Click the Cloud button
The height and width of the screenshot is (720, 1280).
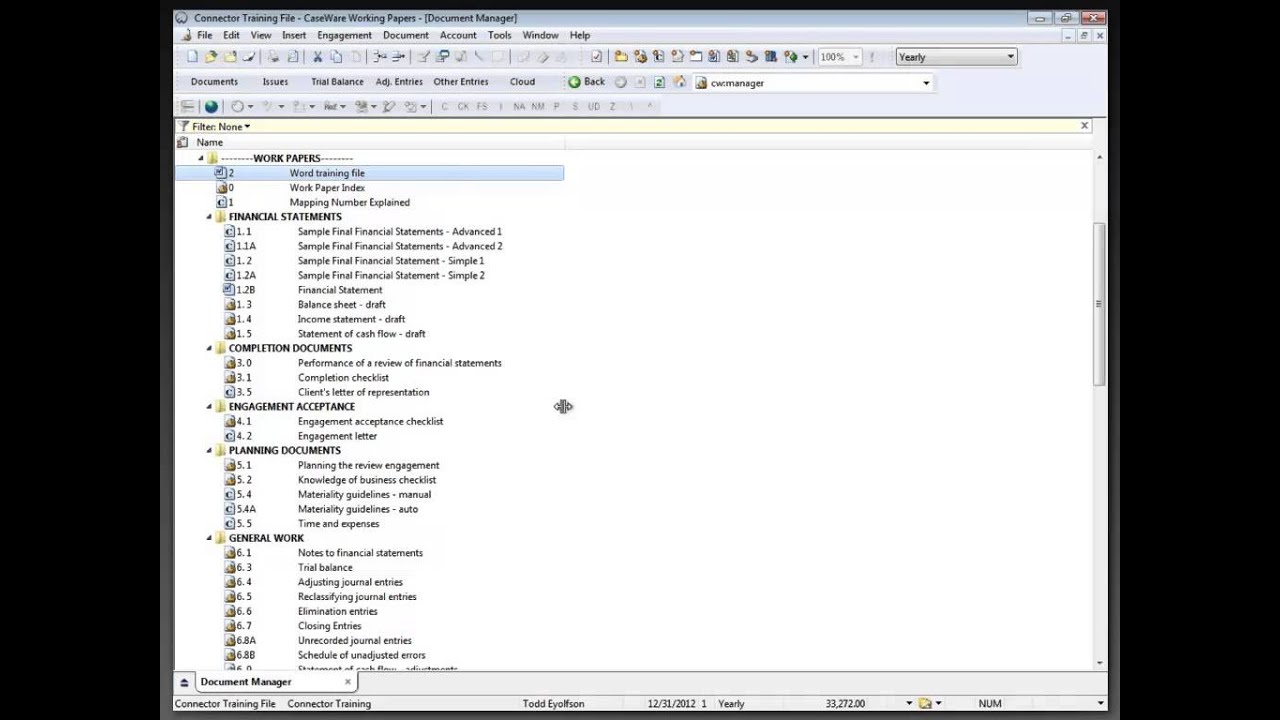coord(522,82)
